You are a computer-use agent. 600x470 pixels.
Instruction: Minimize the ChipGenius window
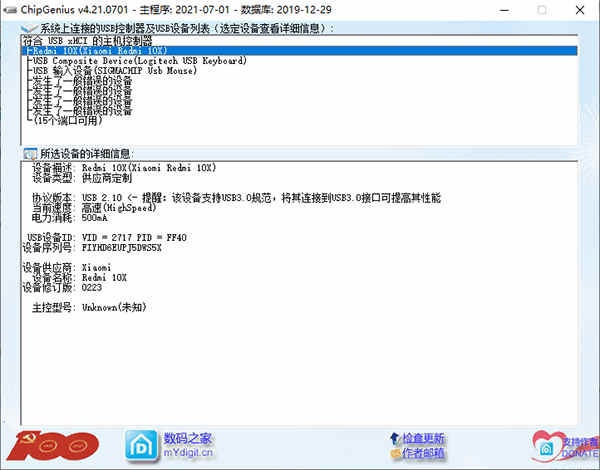505,10
